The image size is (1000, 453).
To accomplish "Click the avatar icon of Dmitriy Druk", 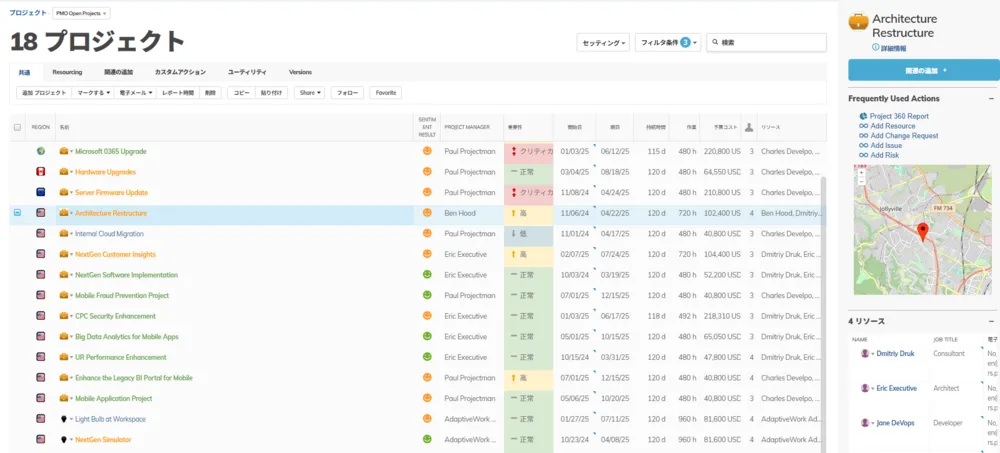I will 865,353.
